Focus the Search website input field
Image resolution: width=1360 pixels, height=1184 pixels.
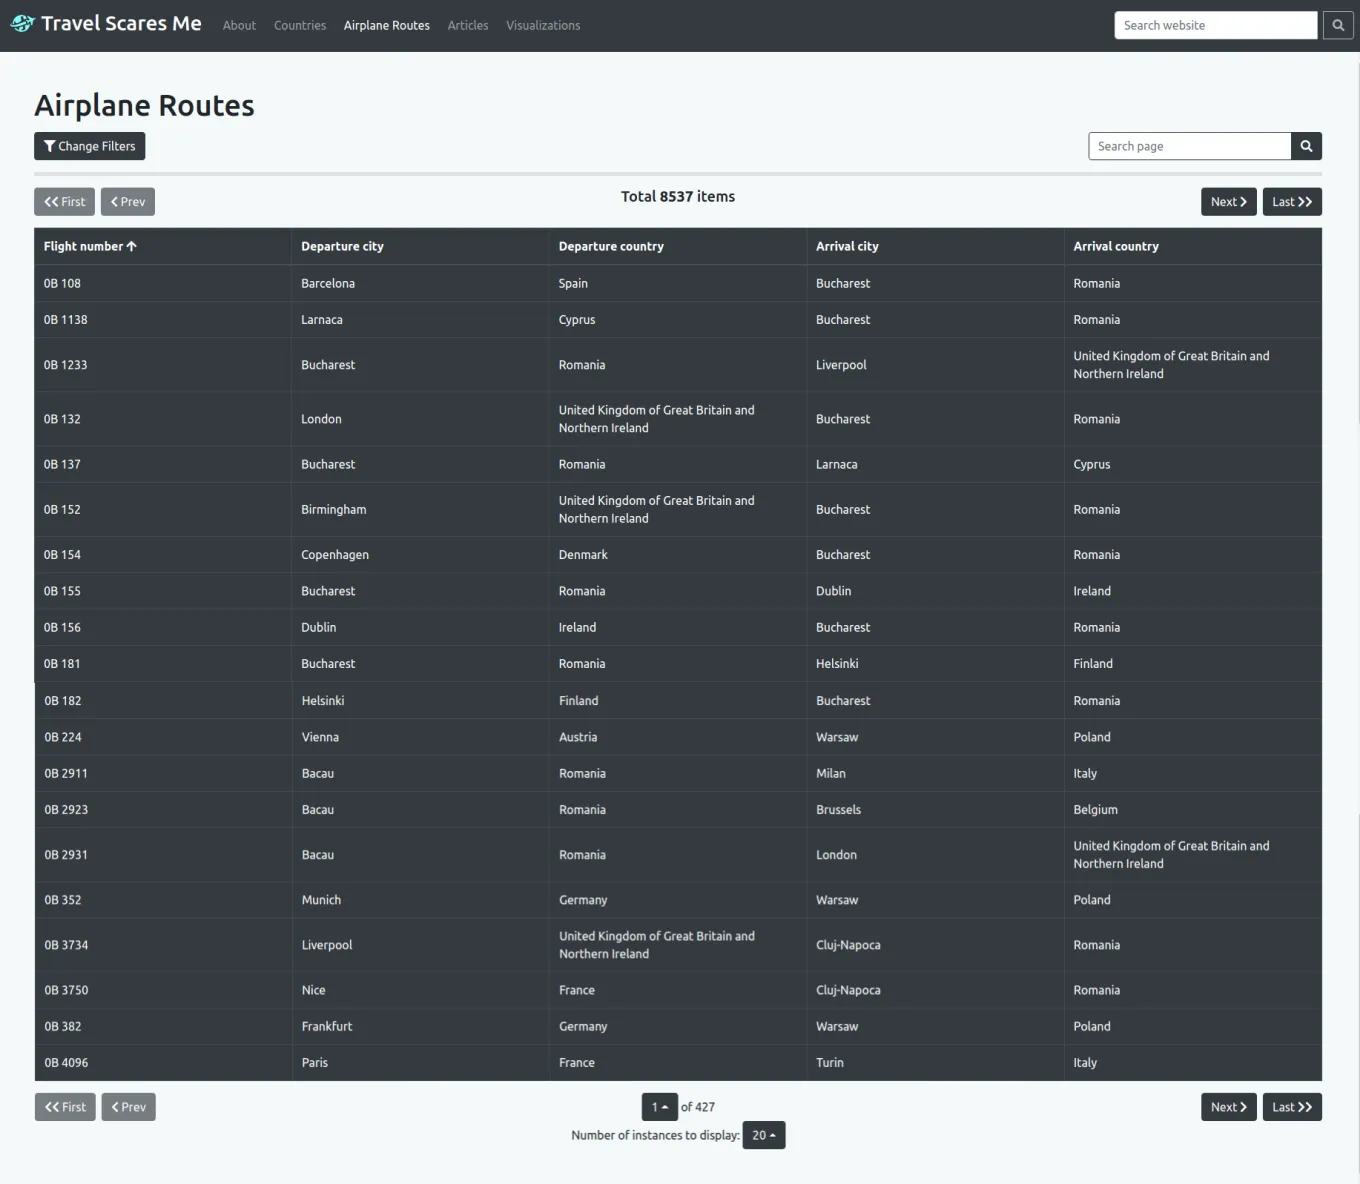click(x=1214, y=25)
